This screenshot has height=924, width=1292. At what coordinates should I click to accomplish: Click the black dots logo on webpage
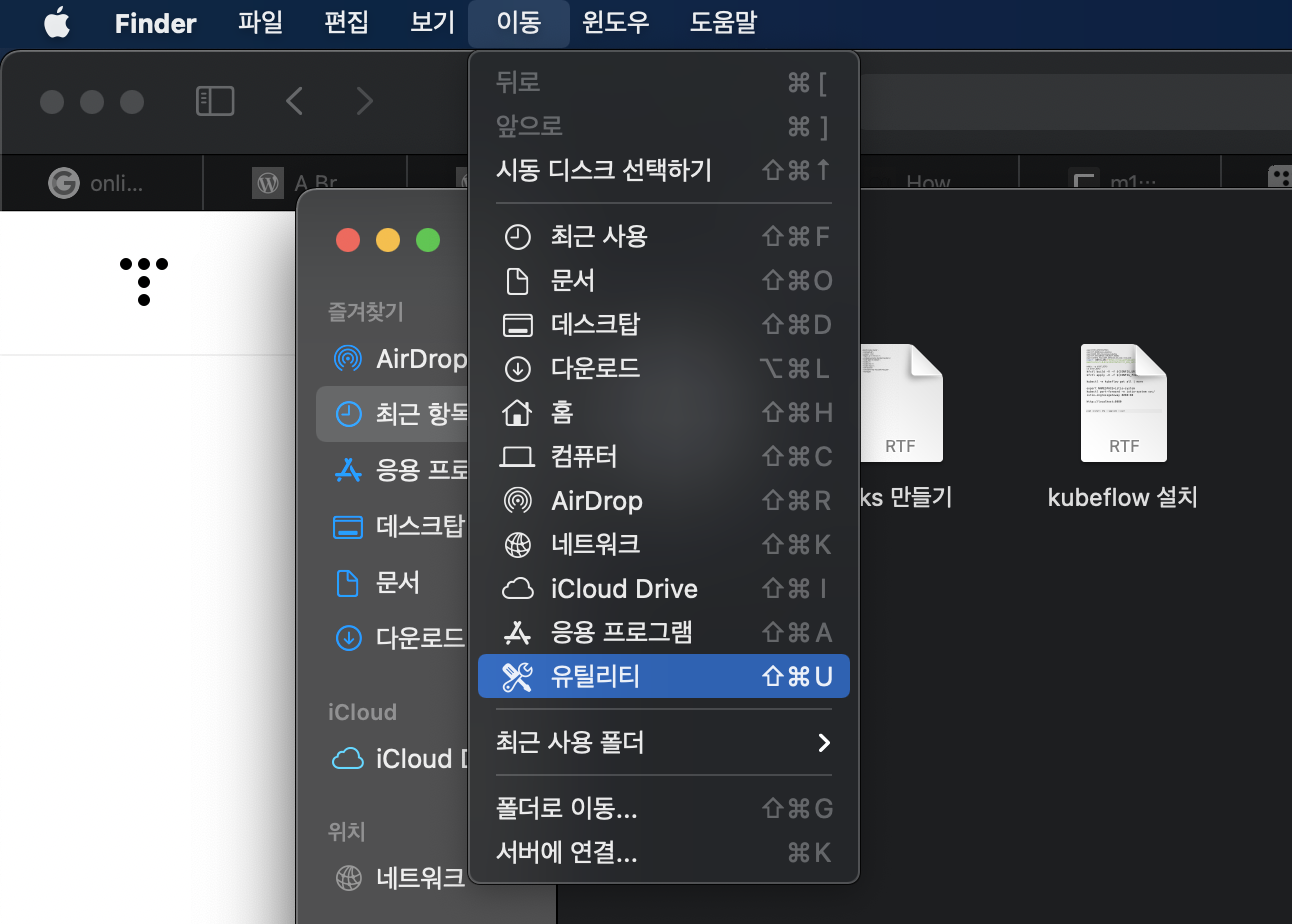(144, 281)
